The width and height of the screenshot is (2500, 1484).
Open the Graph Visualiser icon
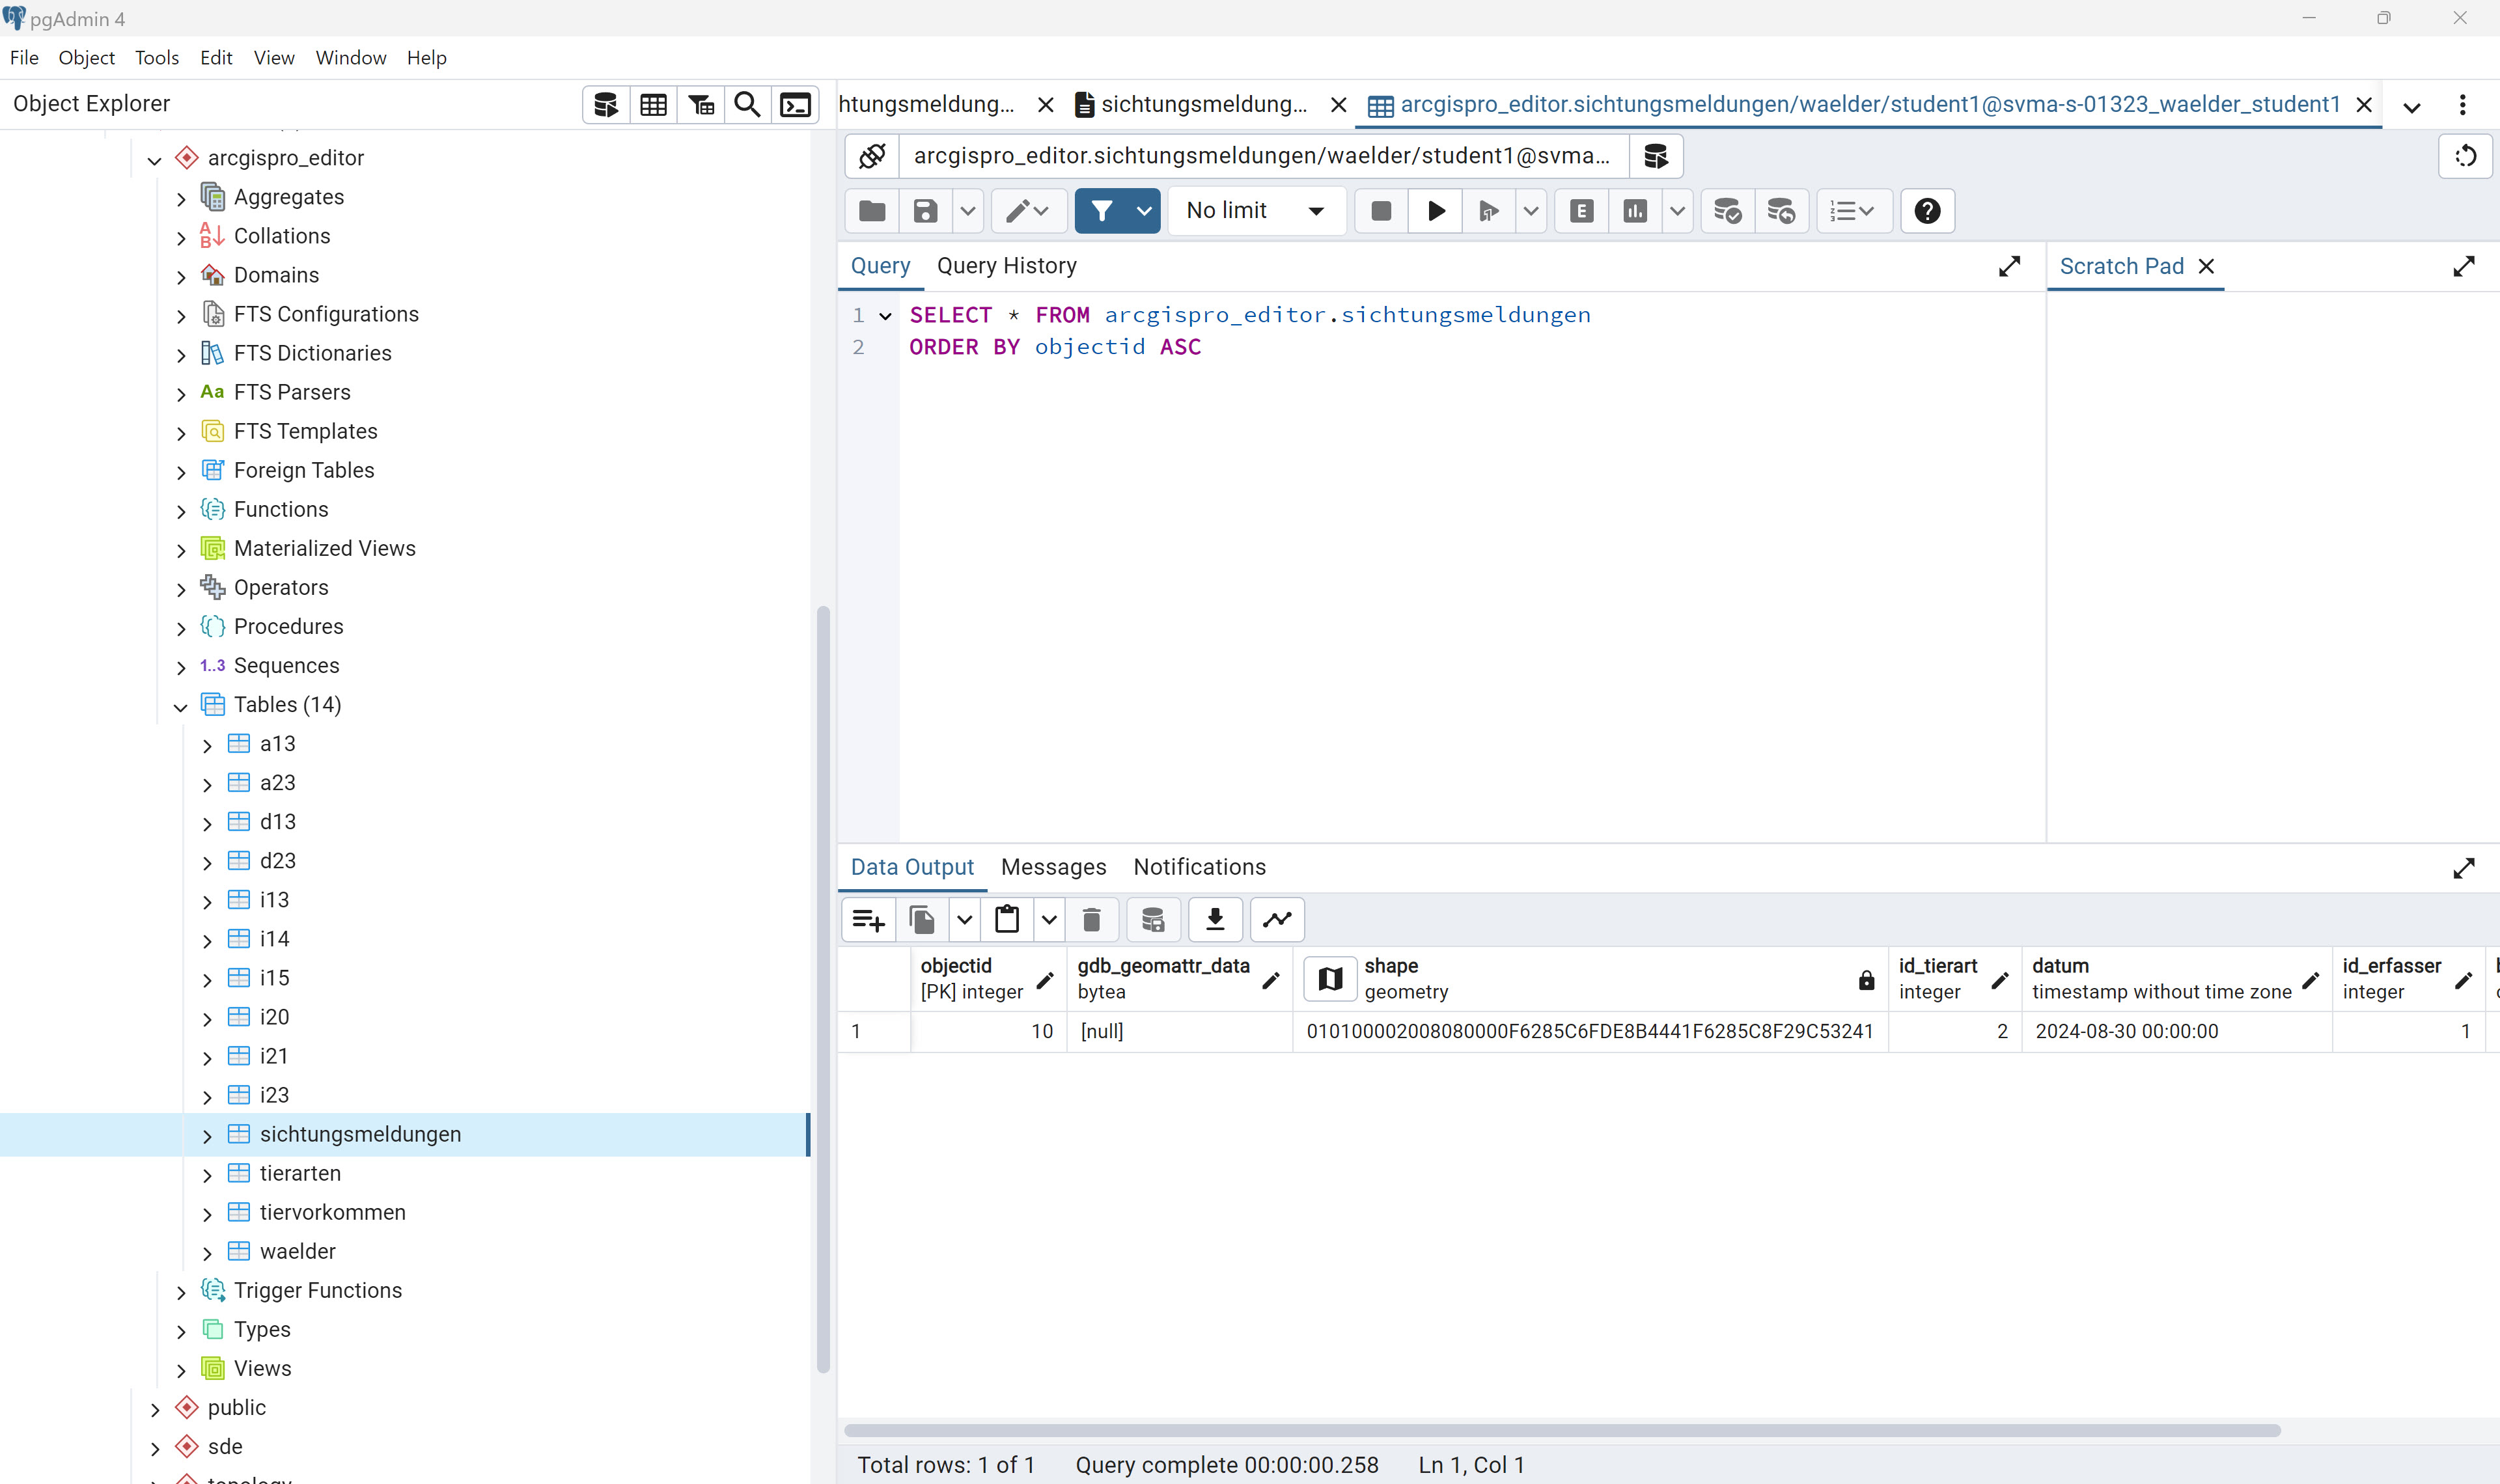point(1277,919)
